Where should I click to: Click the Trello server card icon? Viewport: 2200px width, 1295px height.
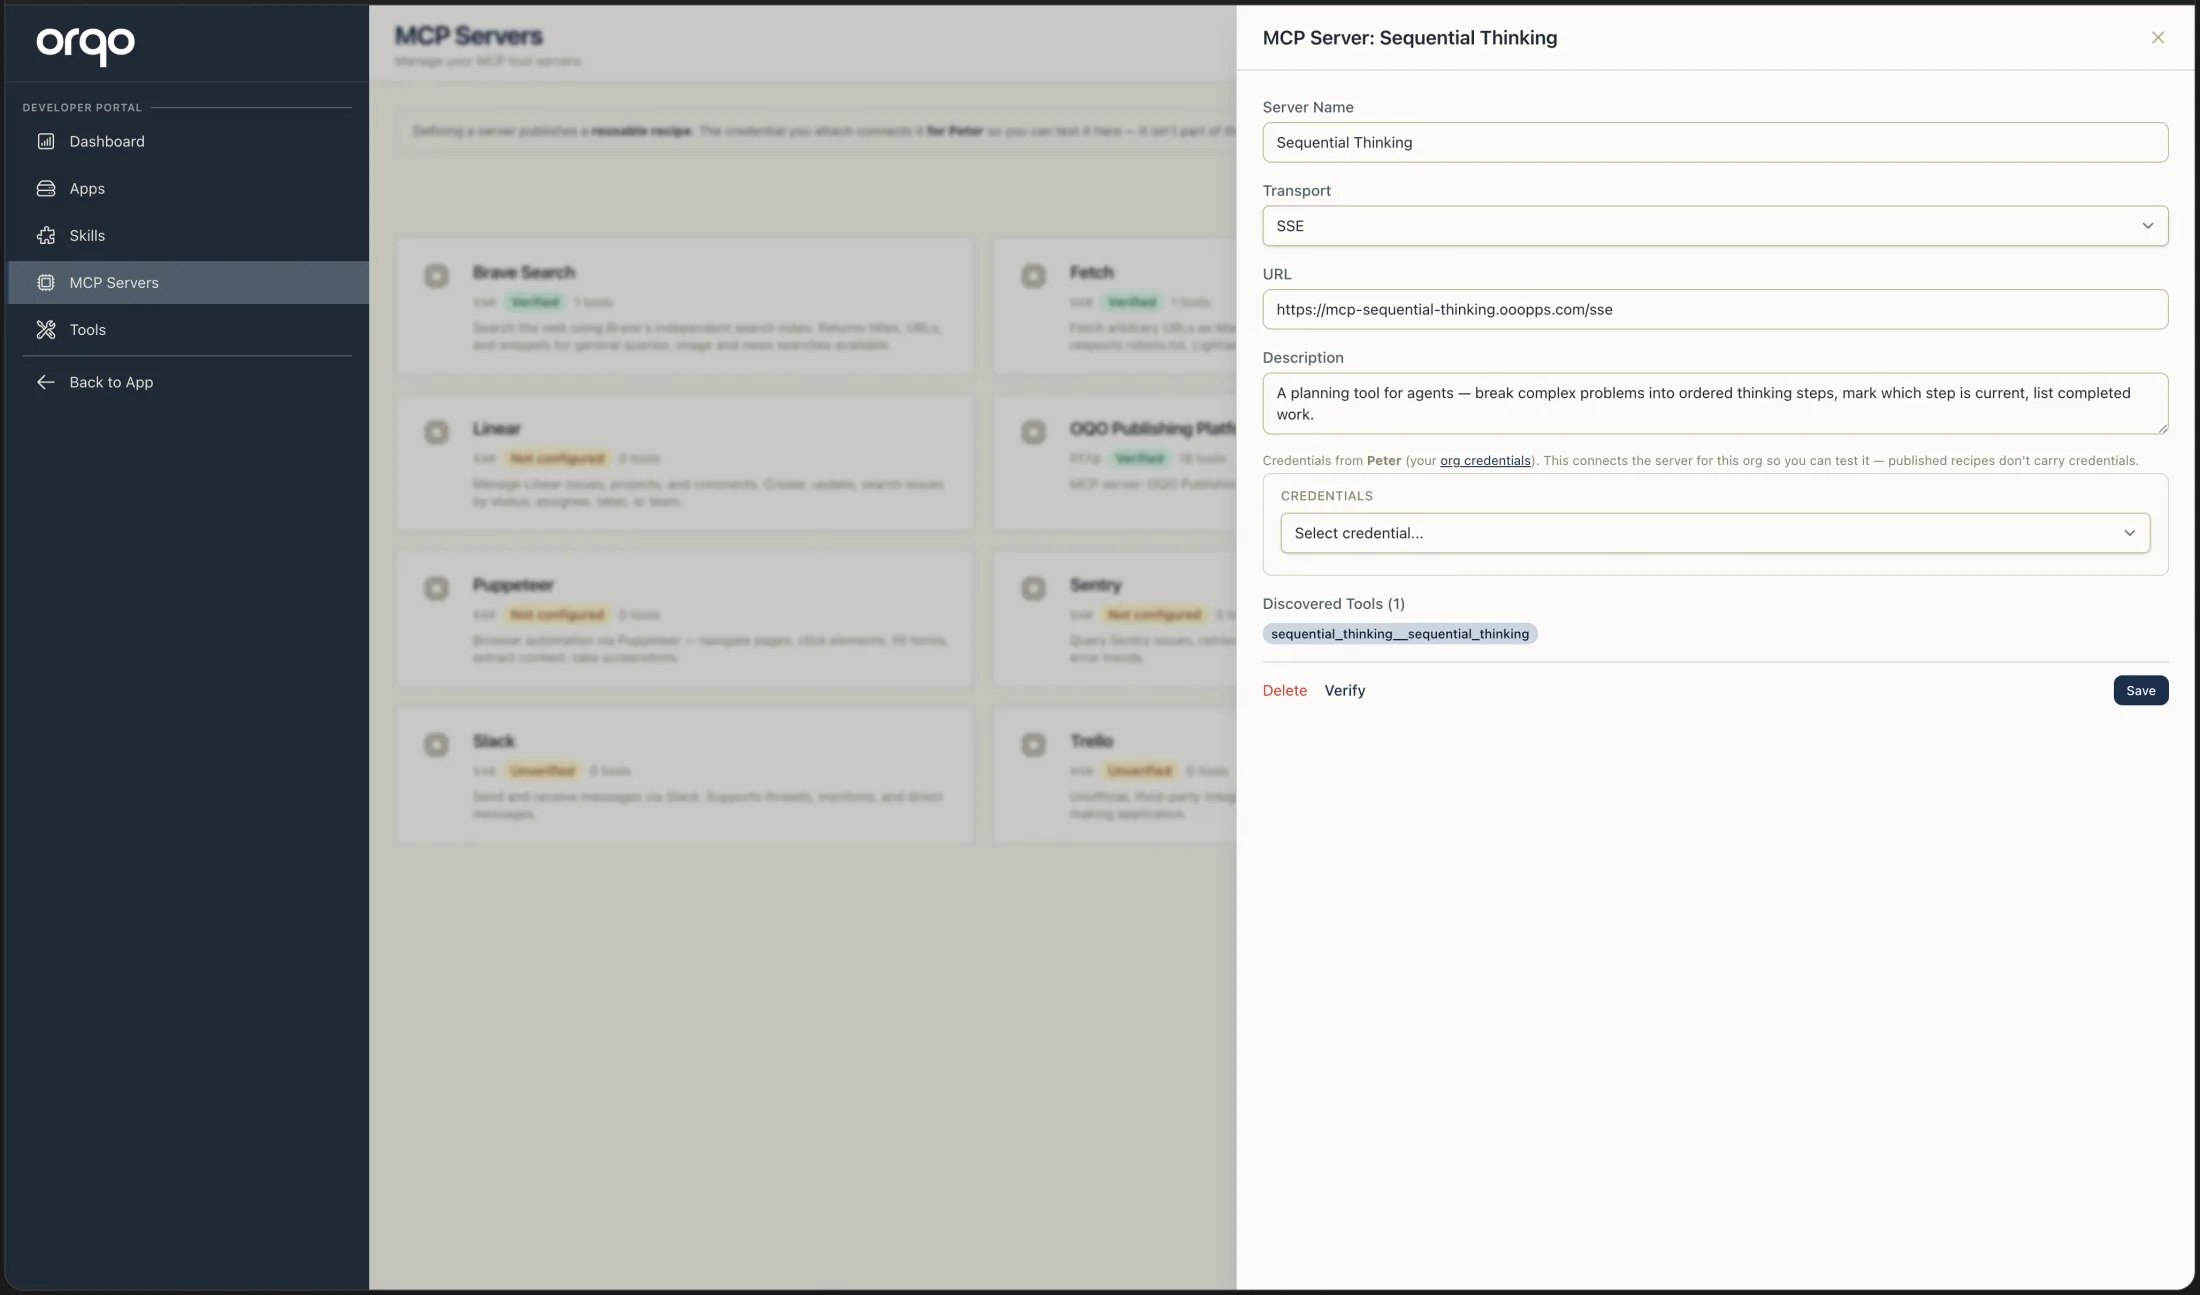[x=1033, y=744]
